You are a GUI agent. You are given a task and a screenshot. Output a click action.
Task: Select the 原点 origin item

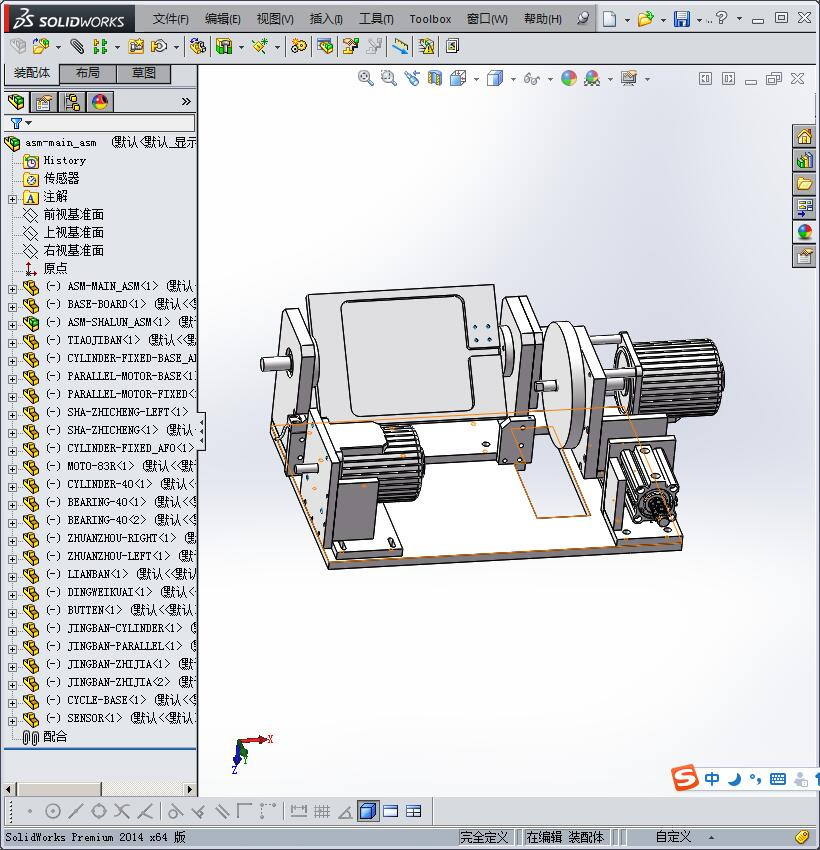(x=55, y=268)
